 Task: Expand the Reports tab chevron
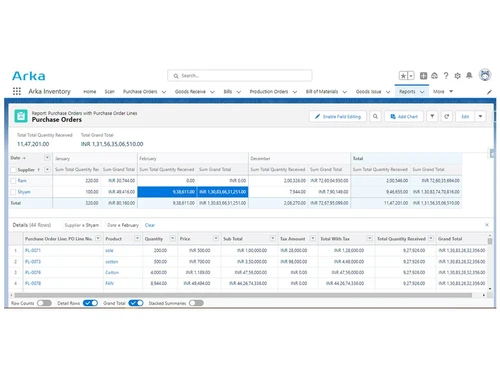point(422,92)
